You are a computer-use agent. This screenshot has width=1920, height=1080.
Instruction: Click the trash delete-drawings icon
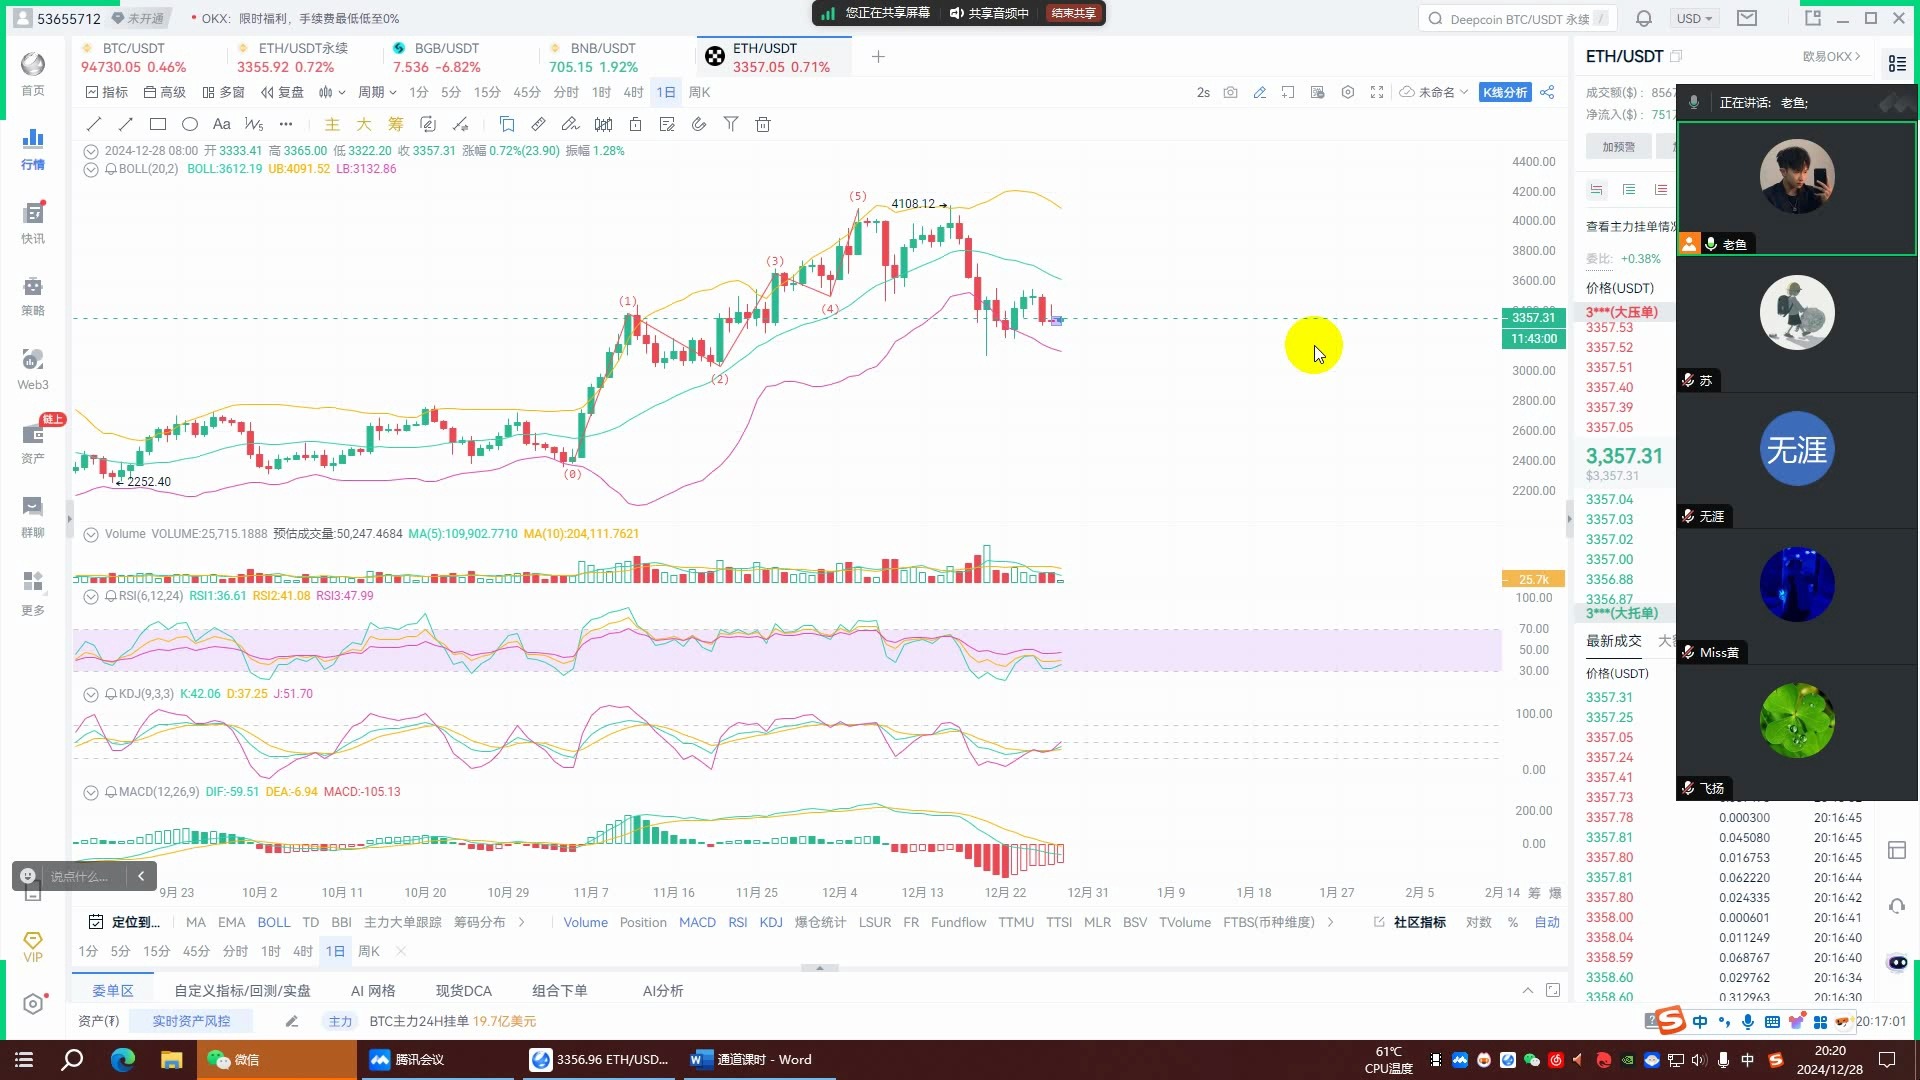point(763,125)
